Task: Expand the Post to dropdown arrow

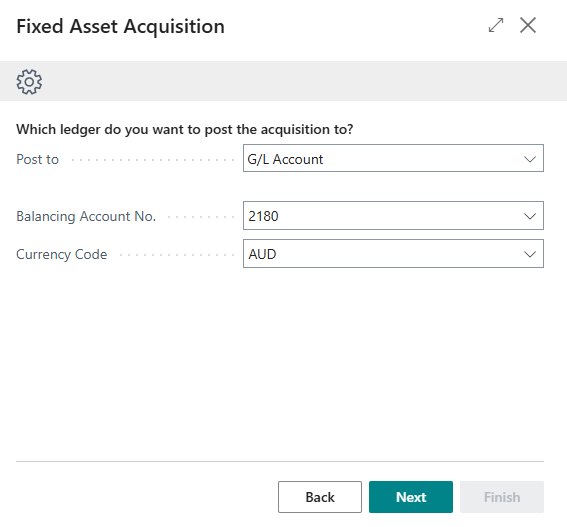Action: tap(530, 159)
